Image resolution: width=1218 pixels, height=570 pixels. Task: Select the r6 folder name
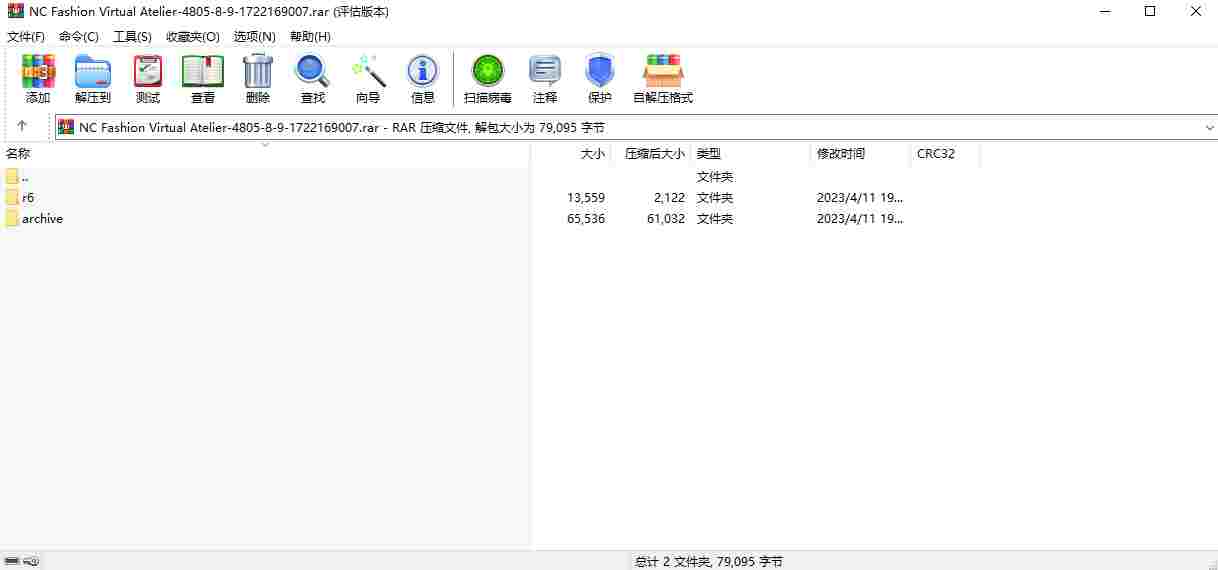tap(28, 197)
